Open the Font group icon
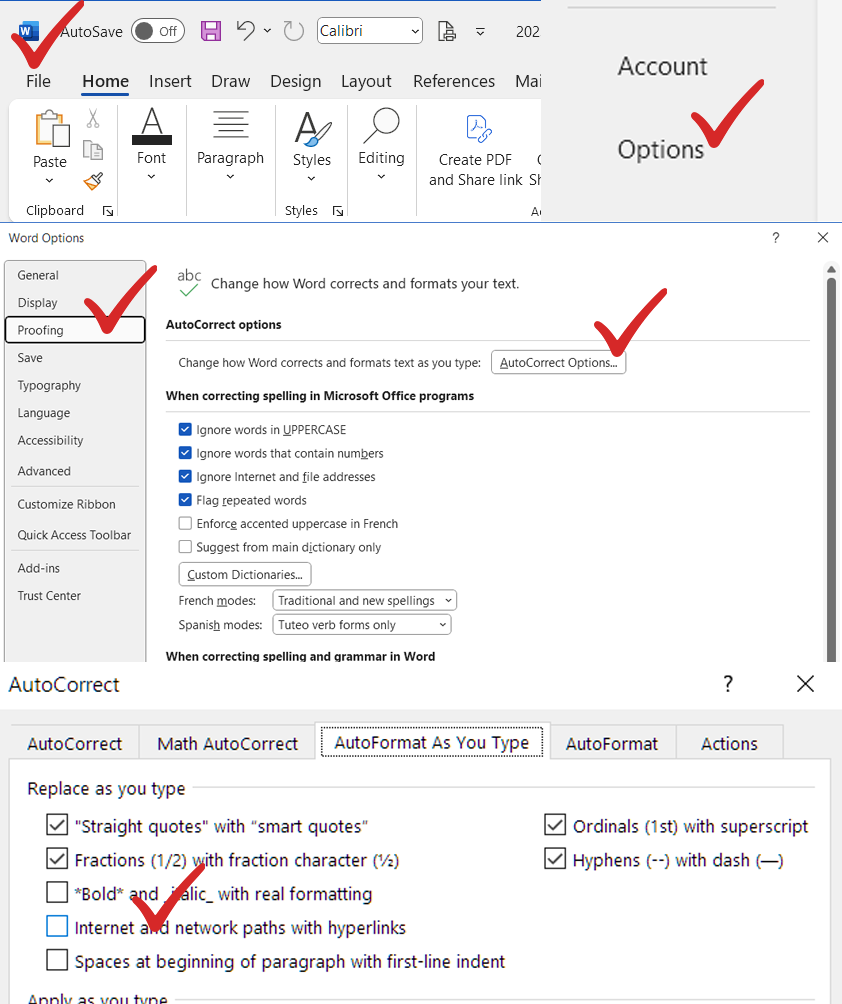The width and height of the screenshot is (842, 1004). tap(152, 126)
